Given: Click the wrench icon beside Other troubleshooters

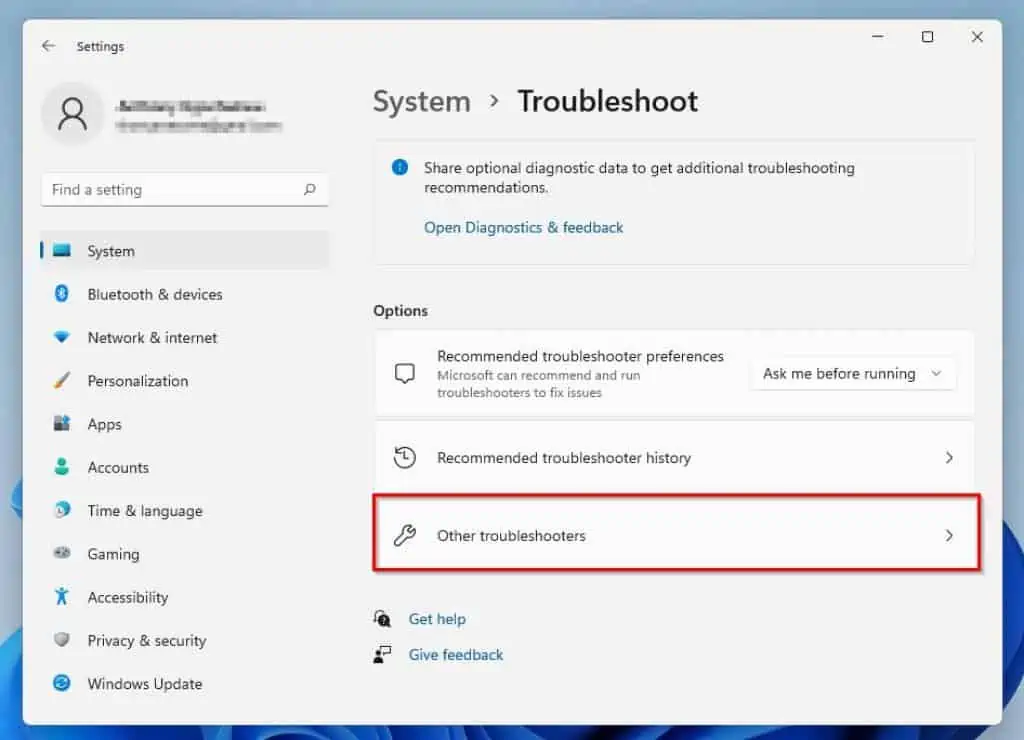Looking at the screenshot, I should [406, 535].
